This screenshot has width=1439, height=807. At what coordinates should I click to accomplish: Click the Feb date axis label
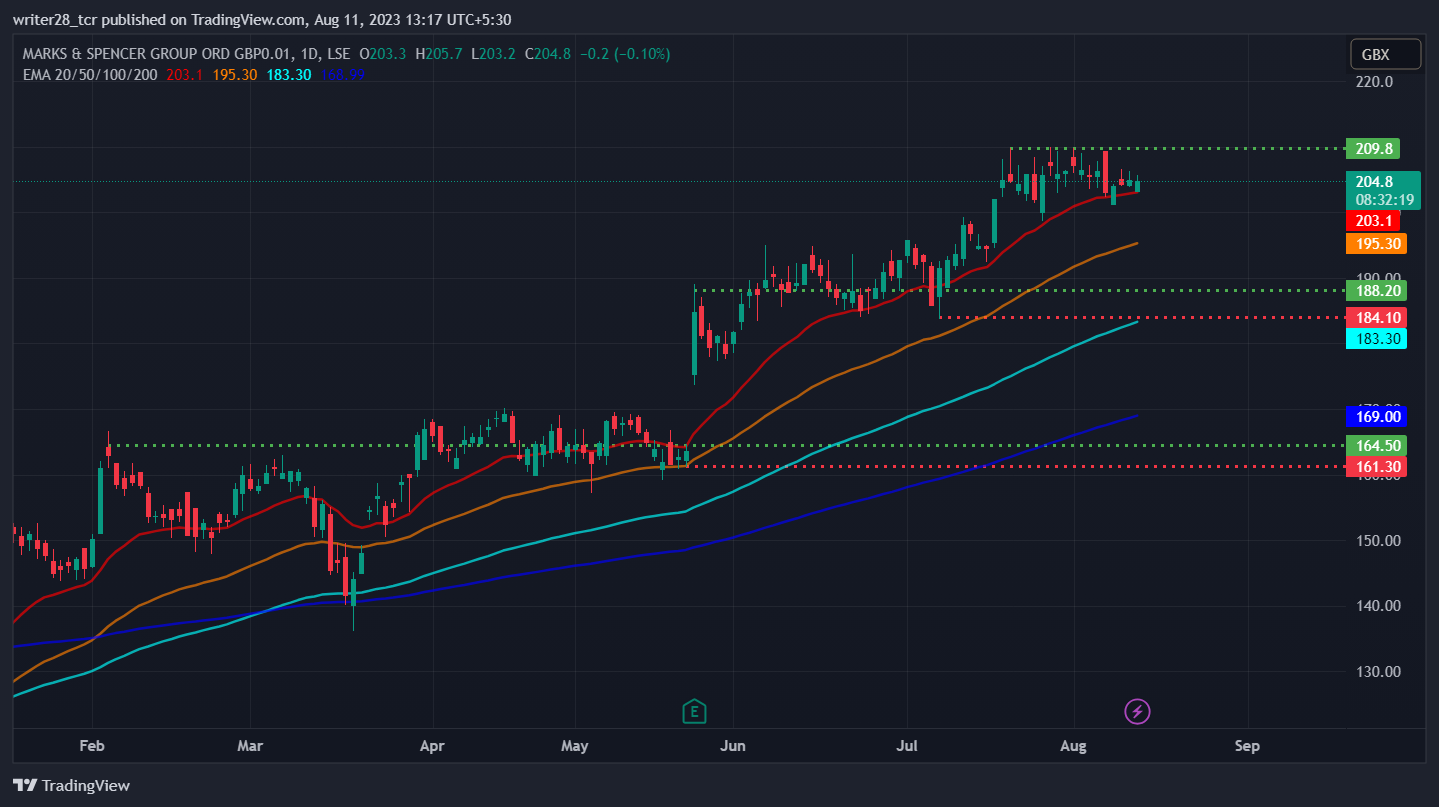point(91,746)
